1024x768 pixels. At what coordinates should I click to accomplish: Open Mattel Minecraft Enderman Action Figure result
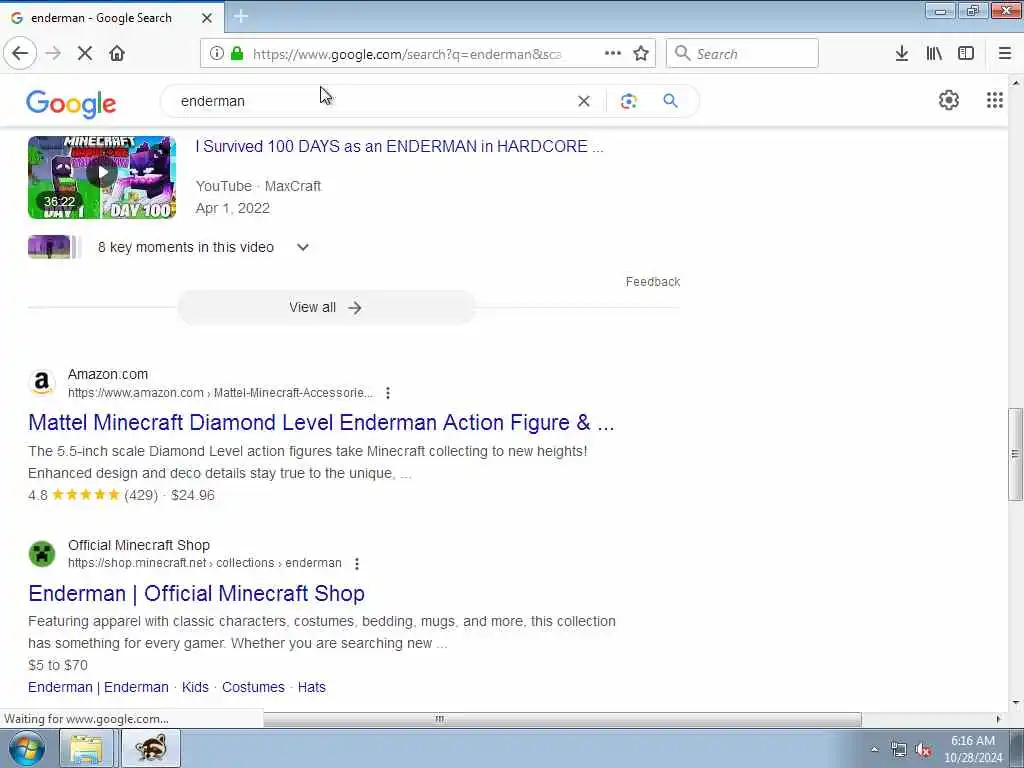click(x=321, y=423)
